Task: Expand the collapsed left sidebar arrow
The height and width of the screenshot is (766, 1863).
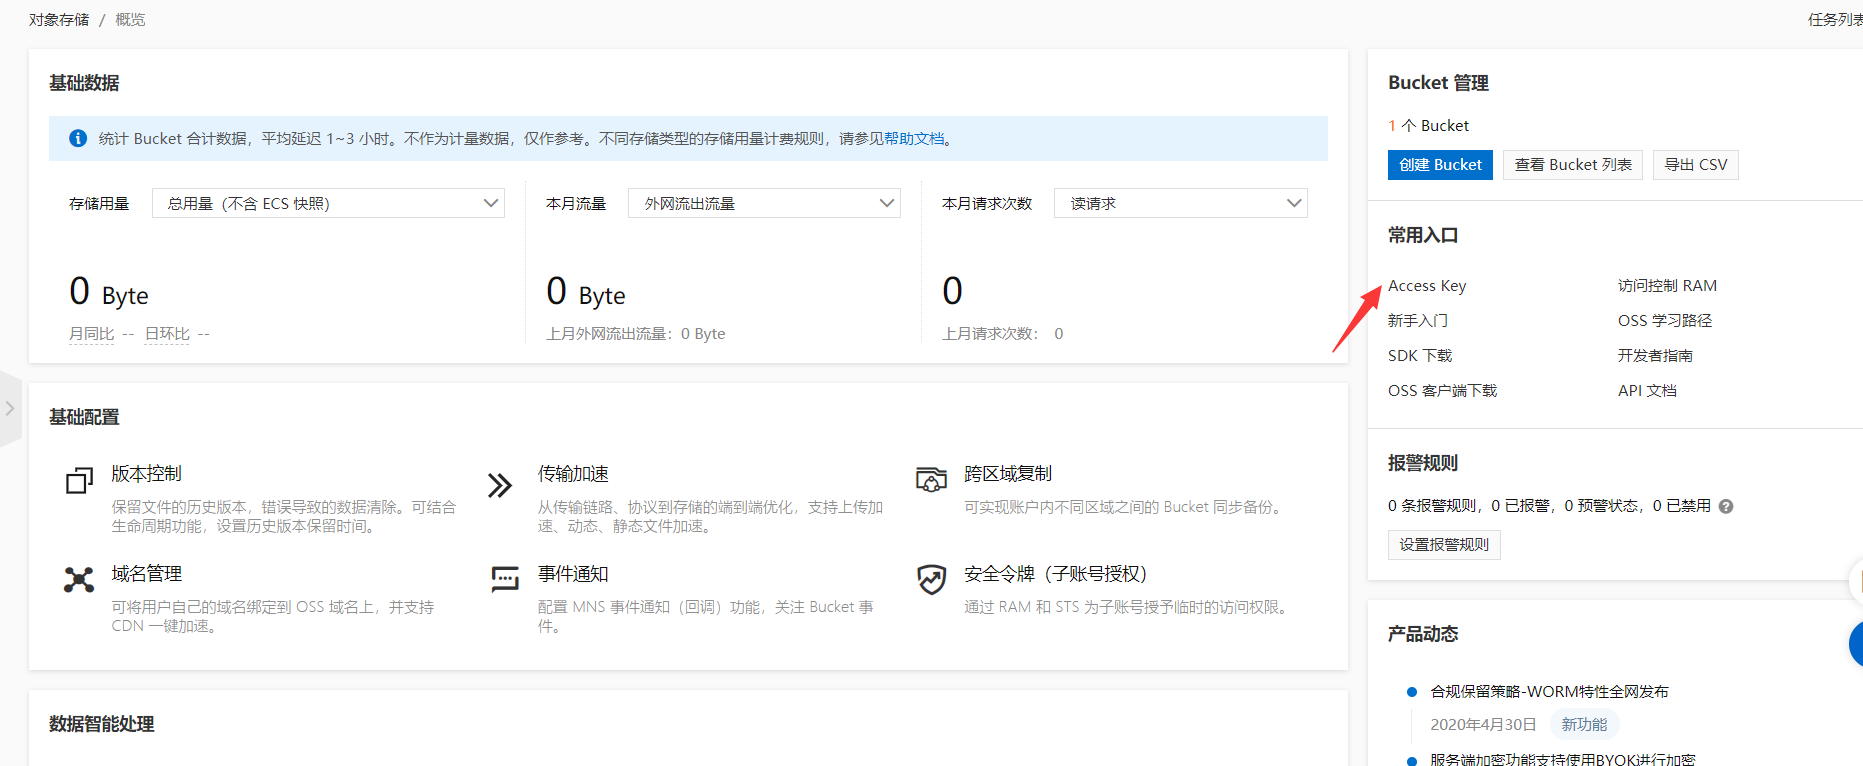Action: coord(10,408)
